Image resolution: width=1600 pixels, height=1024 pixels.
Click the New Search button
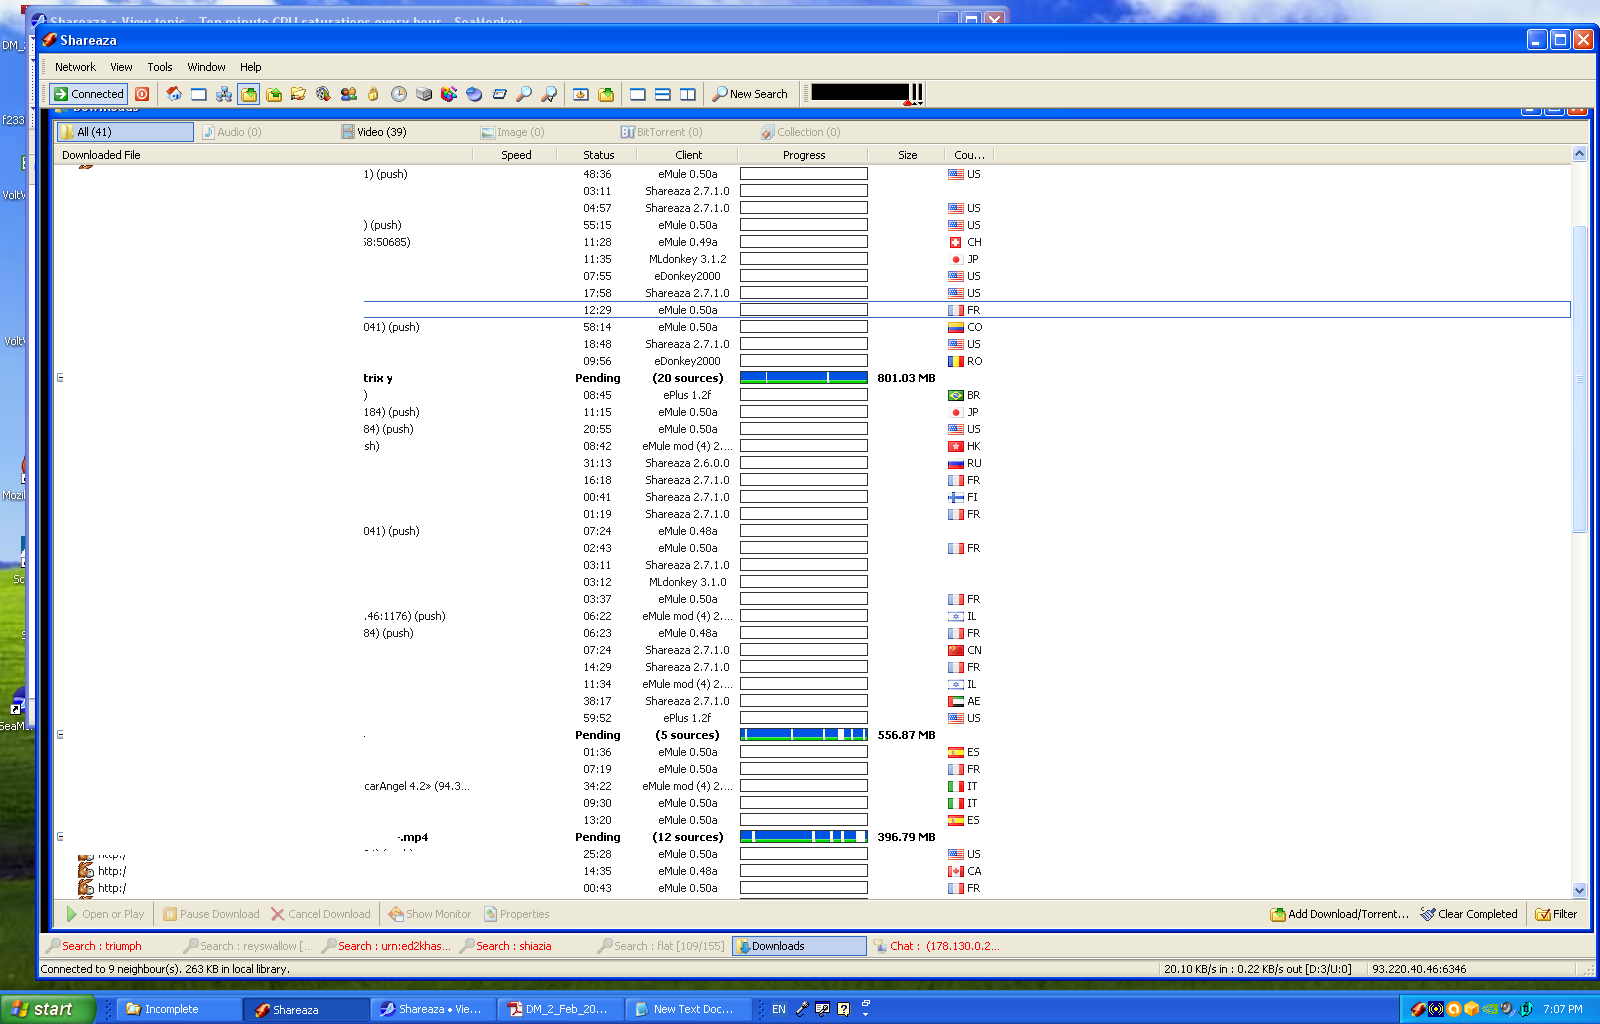point(750,94)
